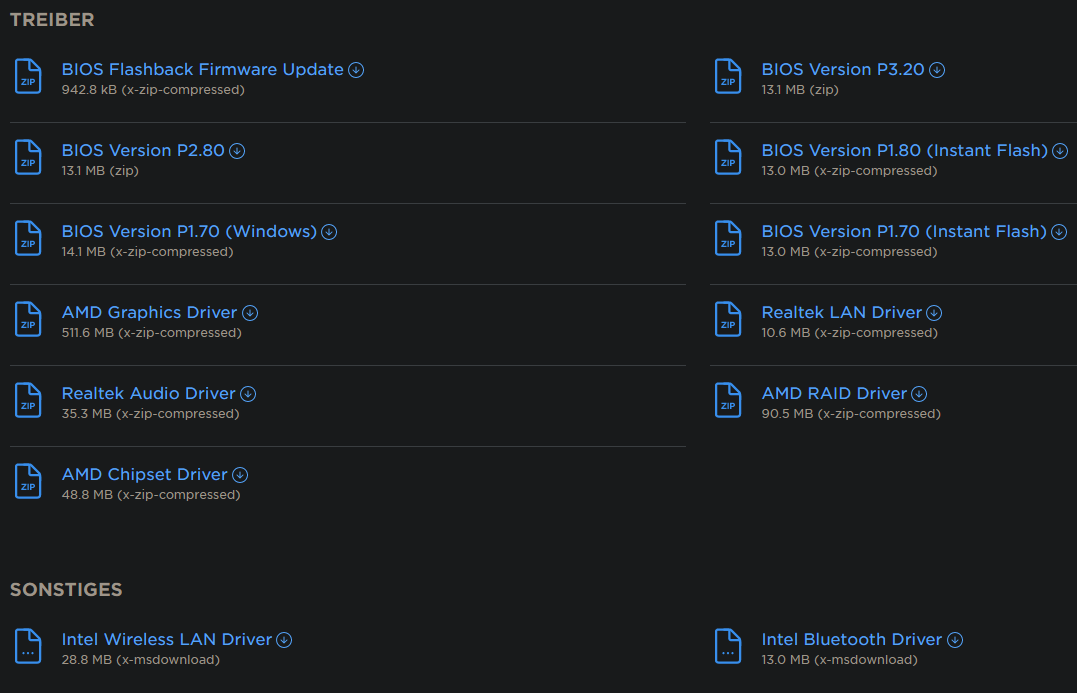This screenshot has width=1077, height=693.
Task: Click the ZIP file icon for Realtek LAN Driver
Action: (728, 319)
